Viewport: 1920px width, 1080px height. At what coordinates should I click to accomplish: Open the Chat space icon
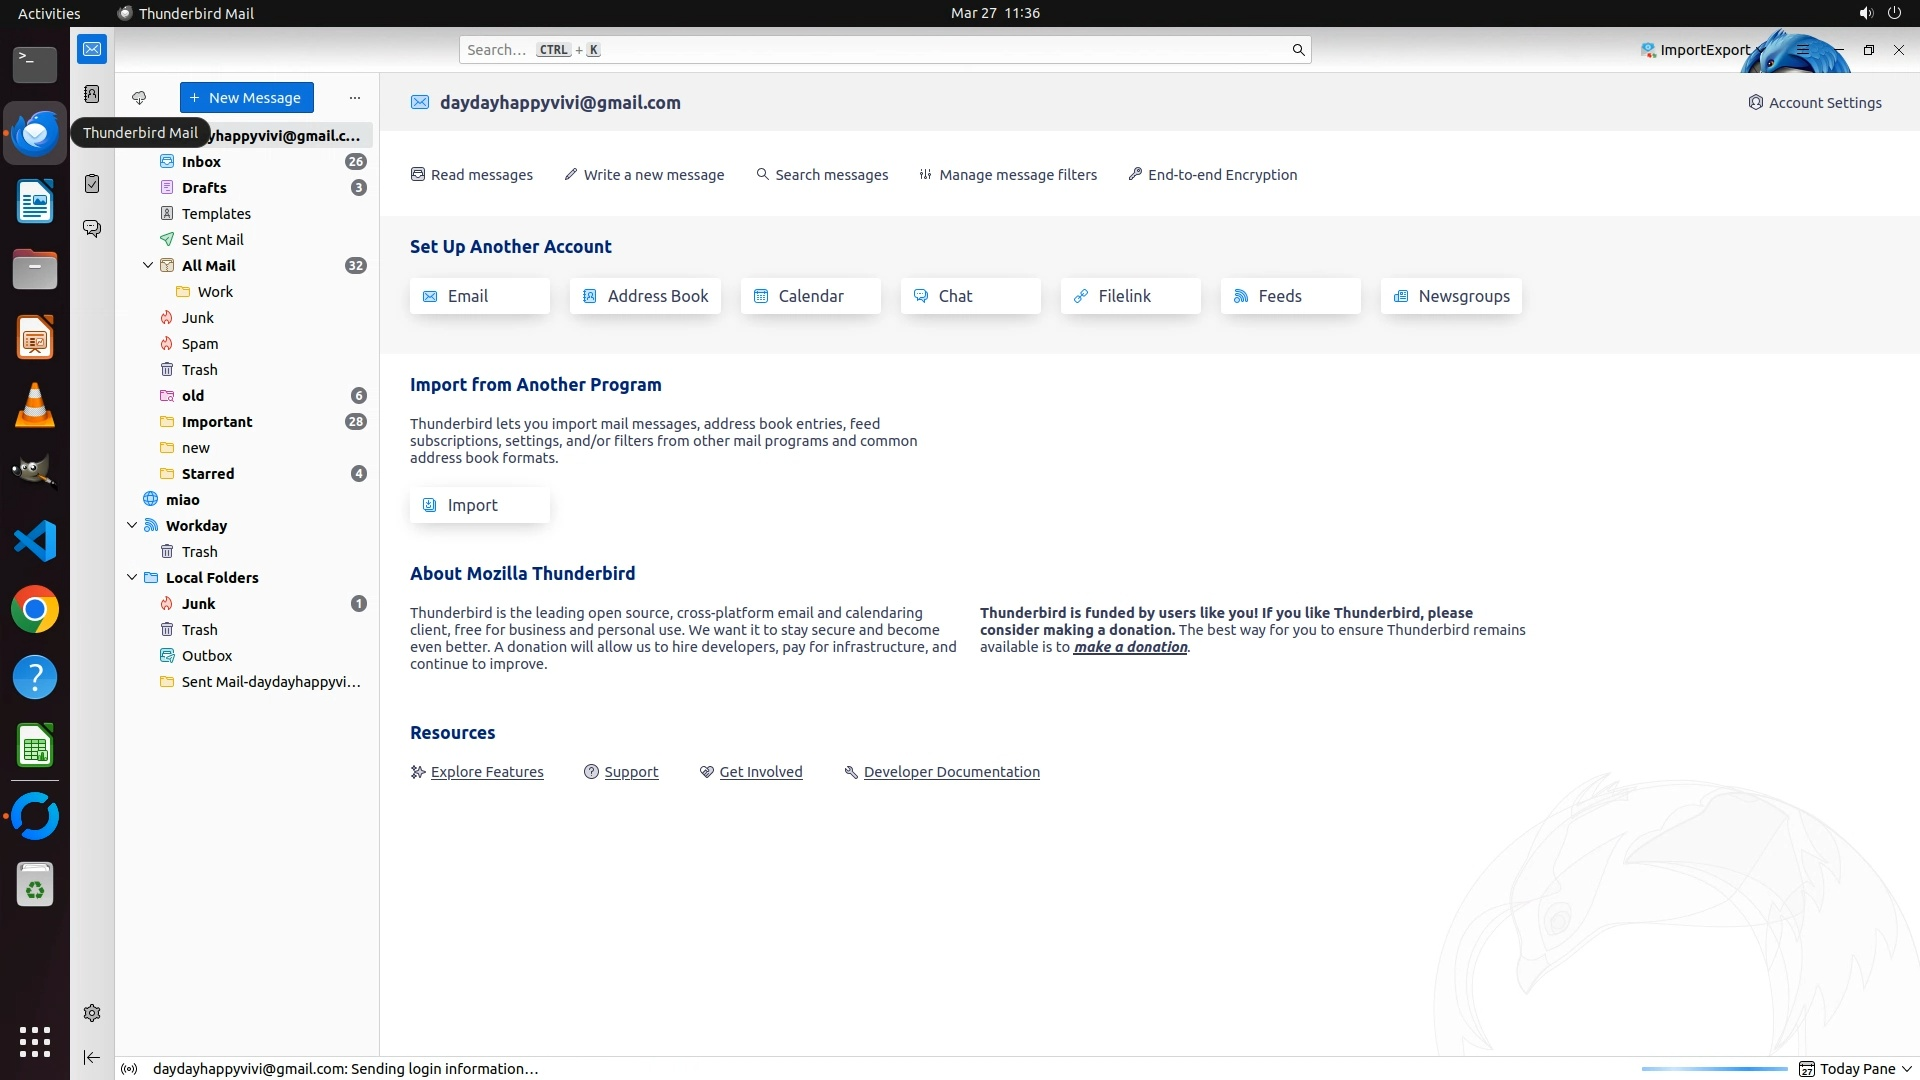[92, 229]
